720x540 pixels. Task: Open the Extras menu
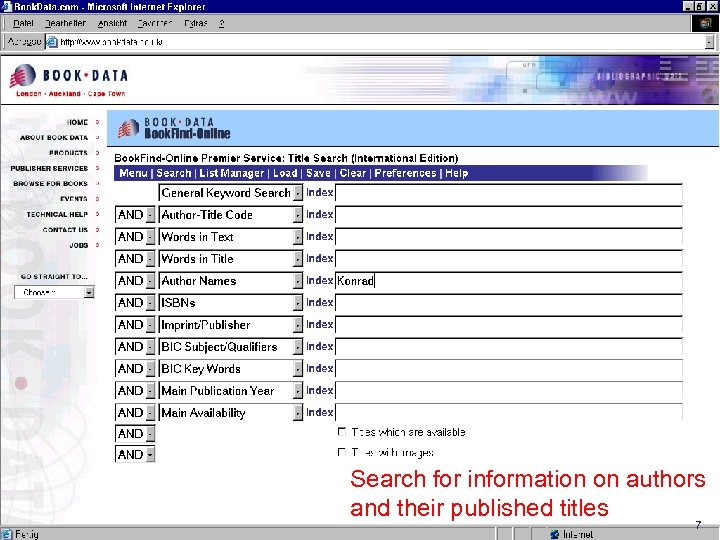click(x=196, y=23)
